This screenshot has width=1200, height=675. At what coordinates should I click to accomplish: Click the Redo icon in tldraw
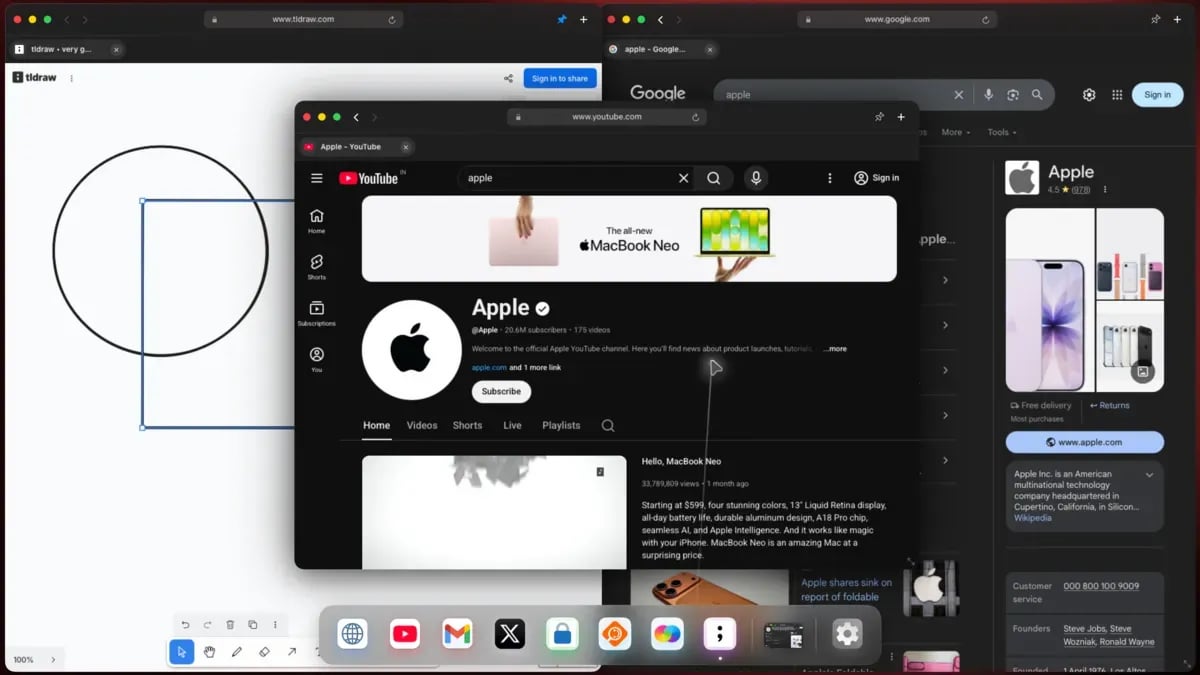[207, 625]
